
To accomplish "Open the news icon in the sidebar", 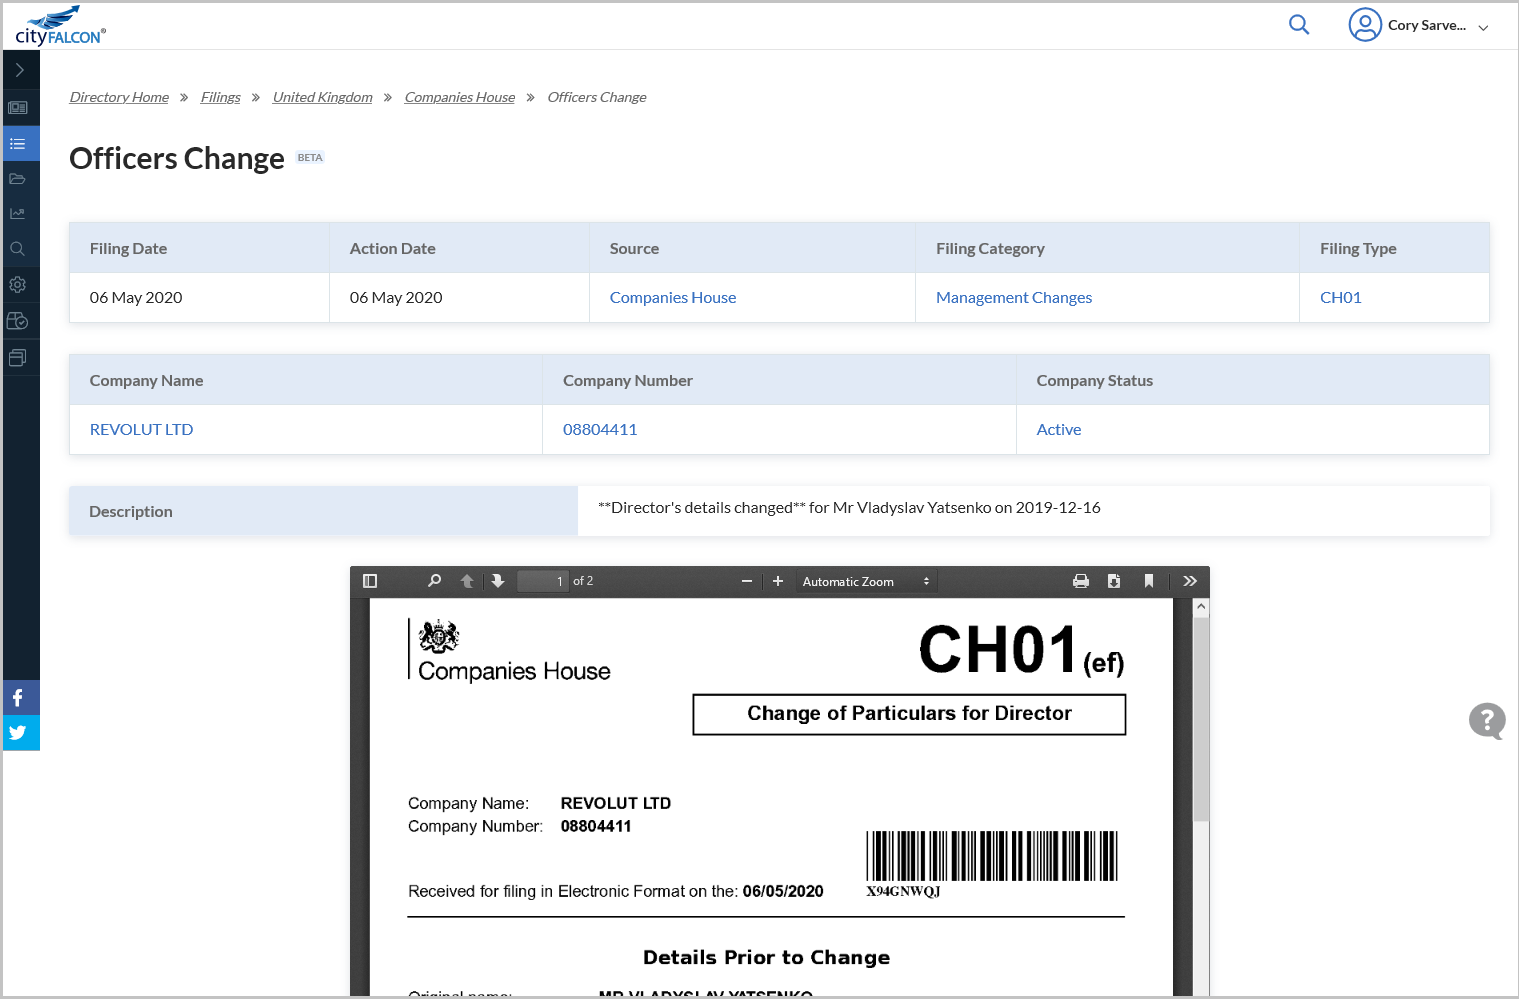I will (18, 107).
